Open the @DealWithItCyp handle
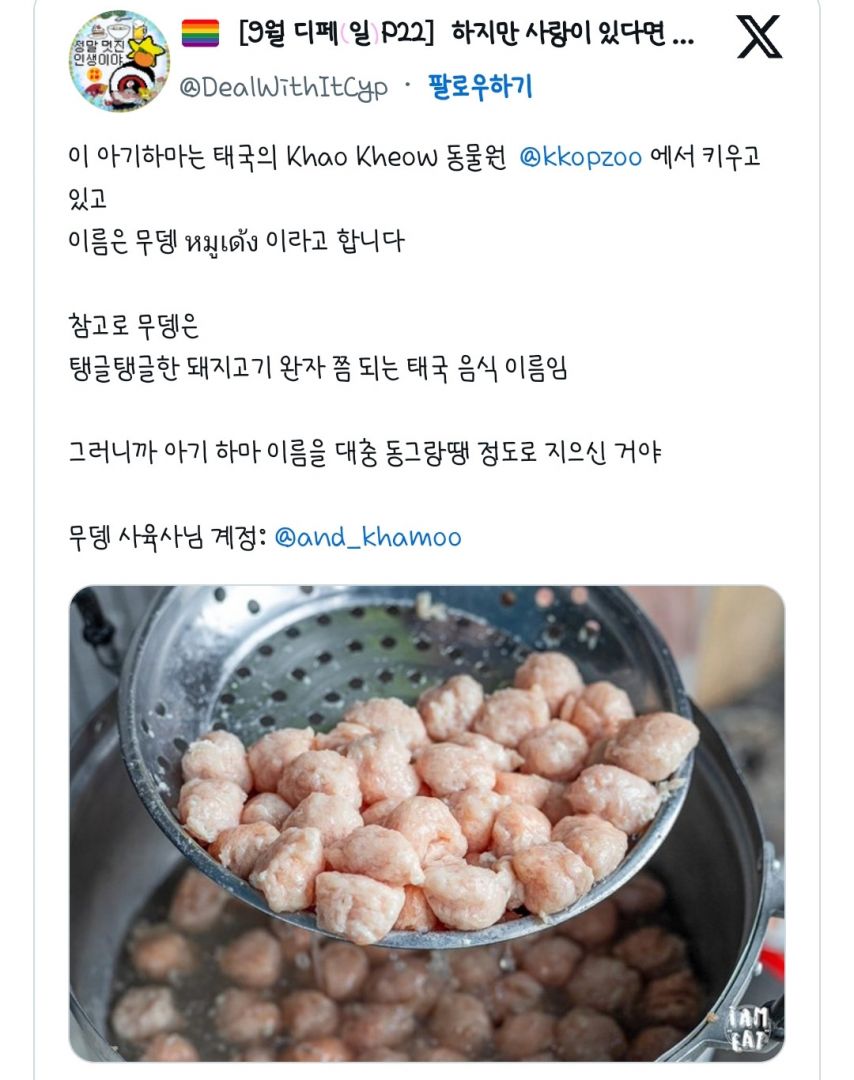This screenshot has height=1080, width=854. [x=283, y=87]
